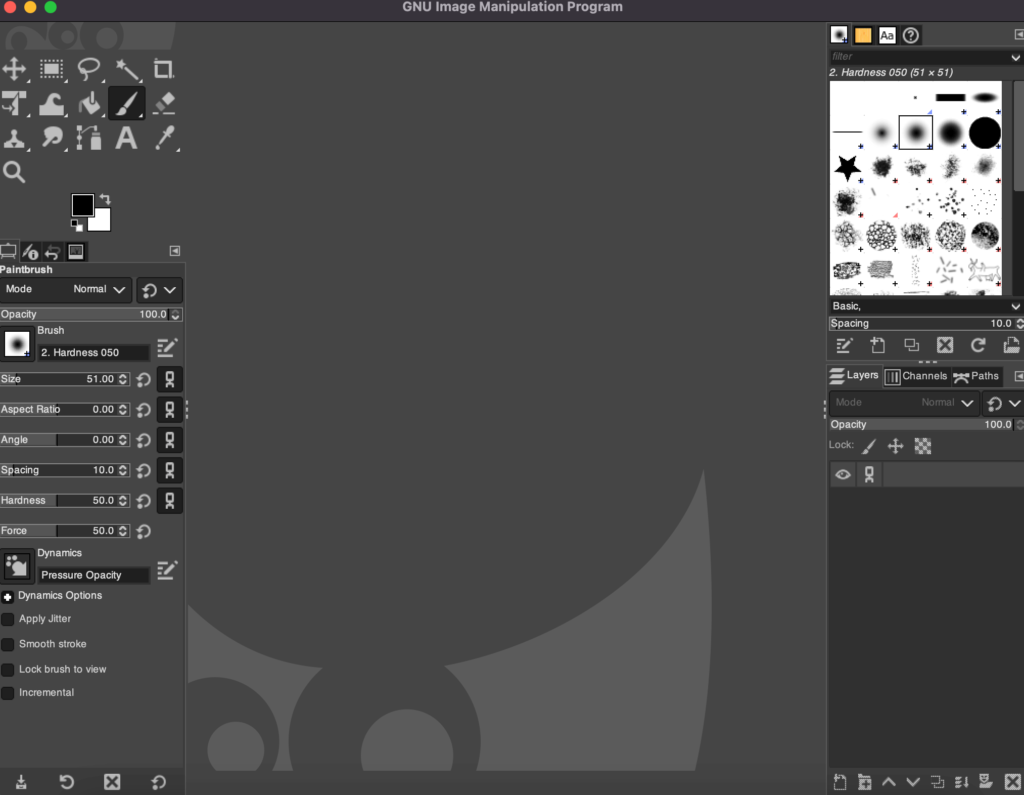
Task: Select the Crop tool
Action: point(162,69)
